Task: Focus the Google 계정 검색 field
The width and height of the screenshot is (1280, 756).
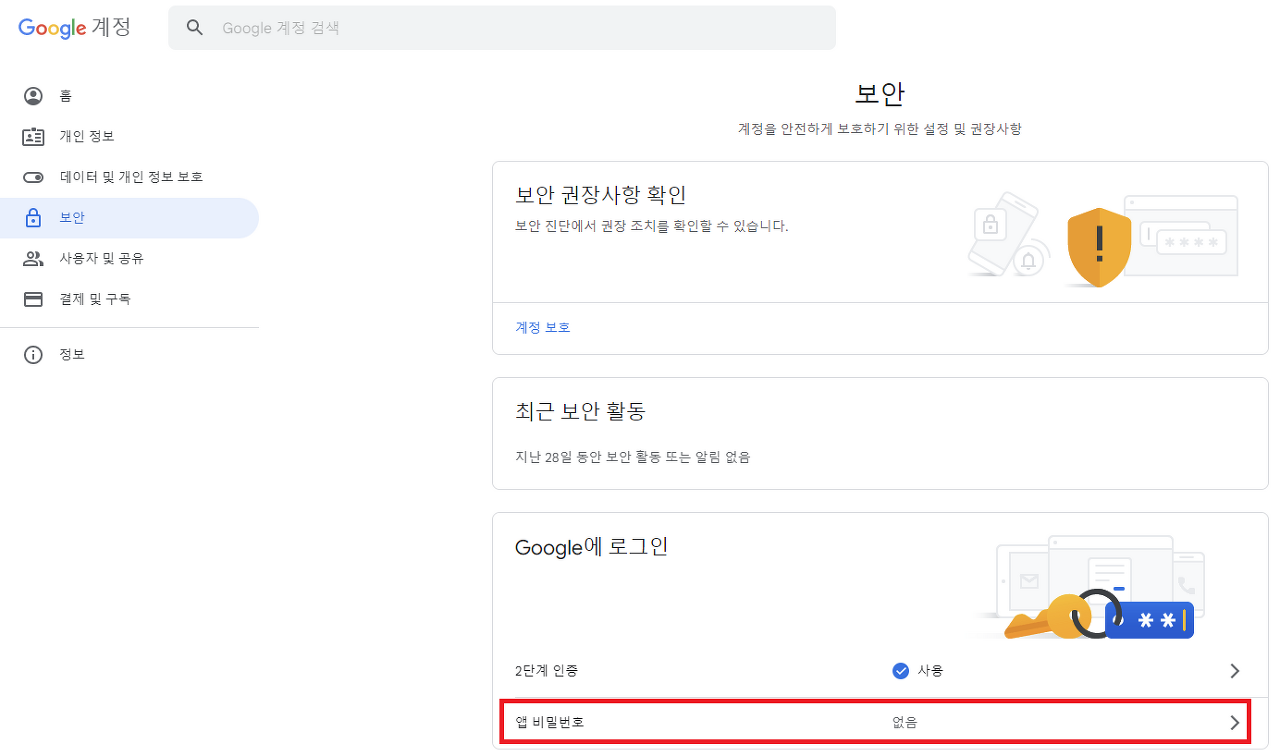Action: tap(502, 28)
